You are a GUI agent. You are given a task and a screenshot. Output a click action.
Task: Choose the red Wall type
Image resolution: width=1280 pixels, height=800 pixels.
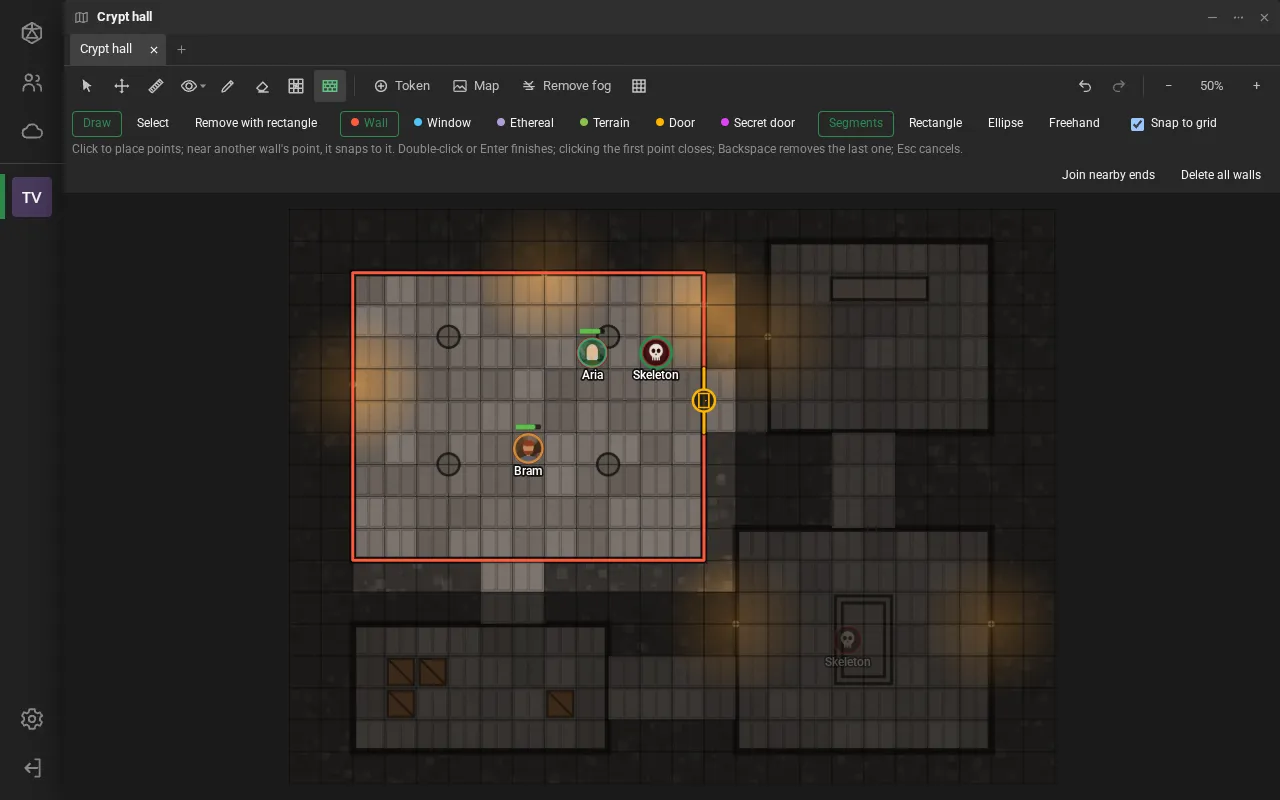pyautogui.click(x=369, y=123)
